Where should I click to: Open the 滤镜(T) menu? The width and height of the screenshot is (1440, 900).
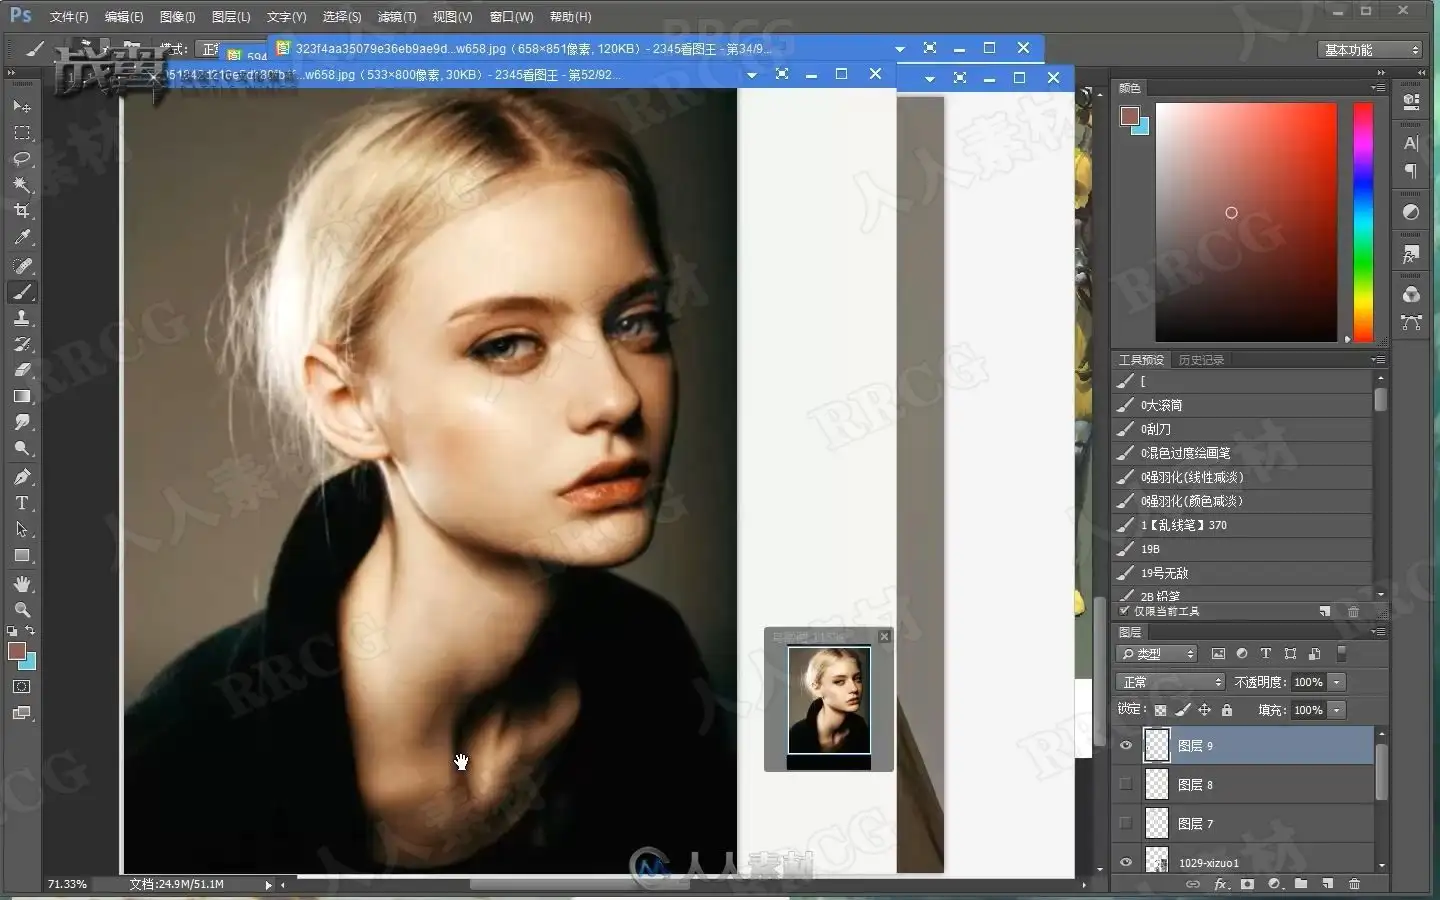[x=397, y=17]
